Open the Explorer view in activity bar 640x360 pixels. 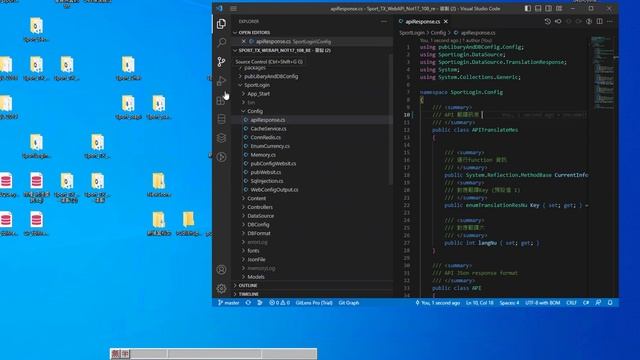pos(221,24)
